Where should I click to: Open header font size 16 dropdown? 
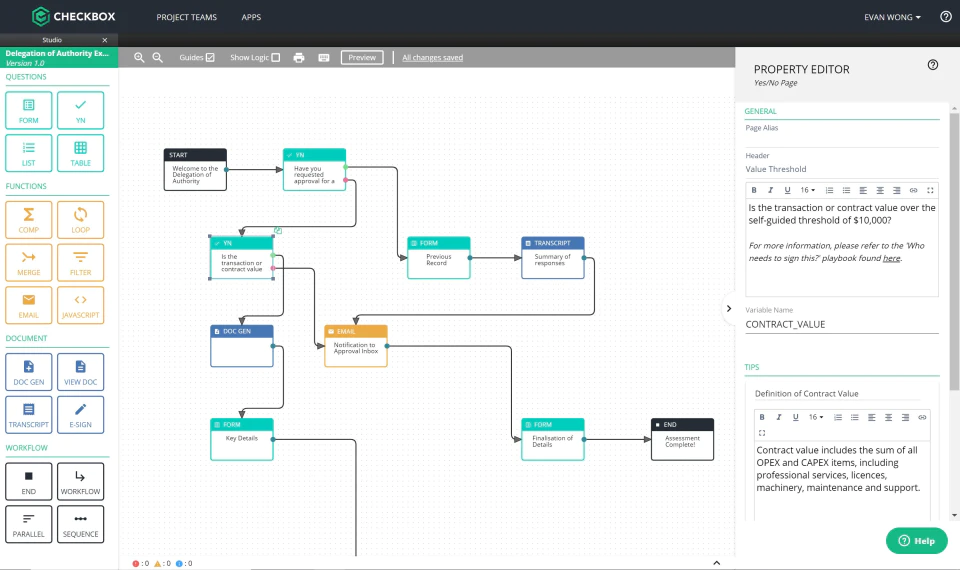tap(808, 190)
